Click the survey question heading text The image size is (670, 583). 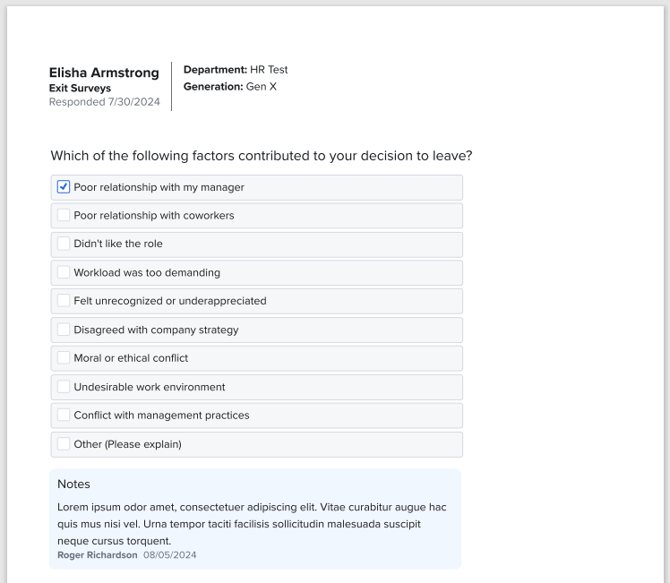[x=261, y=156]
